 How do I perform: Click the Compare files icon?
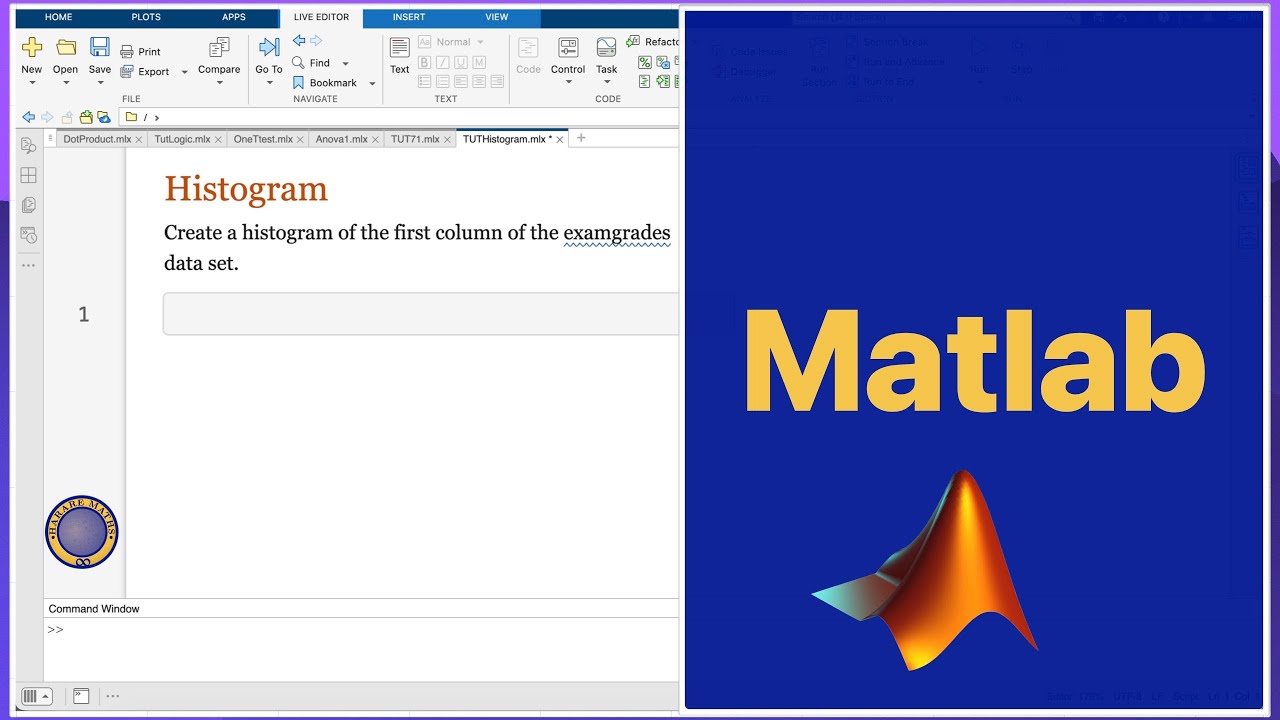click(x=219, y=48)
